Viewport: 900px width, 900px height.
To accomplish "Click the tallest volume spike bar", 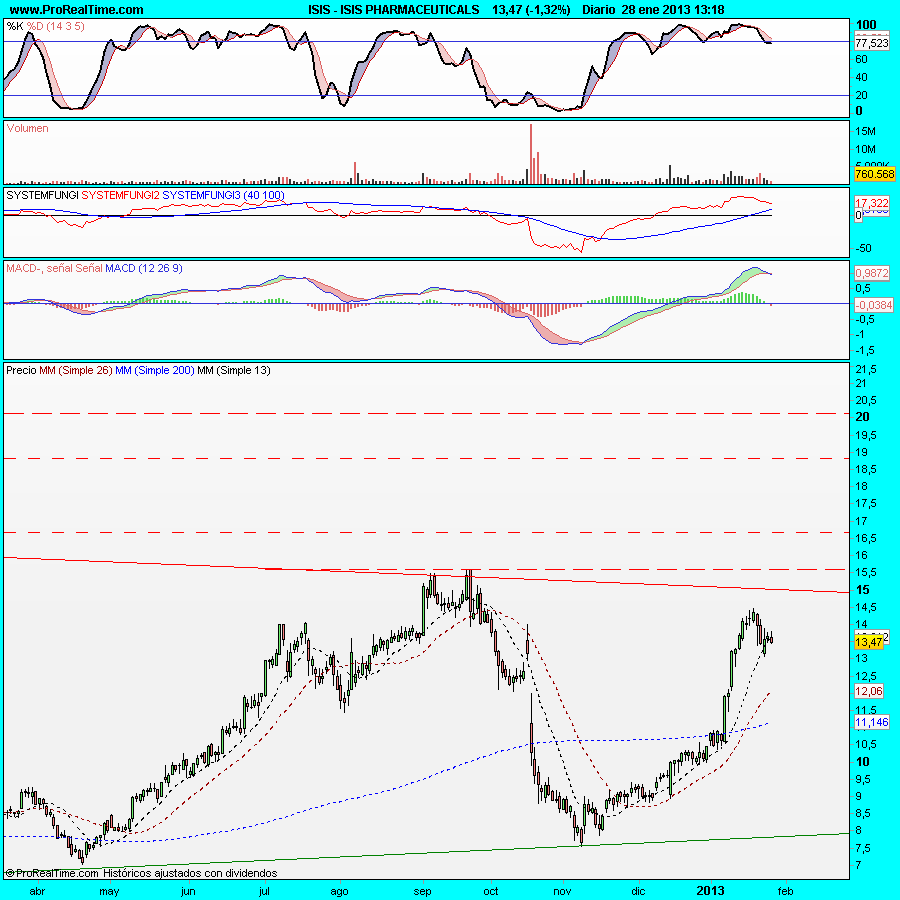I will coord(531,153).
